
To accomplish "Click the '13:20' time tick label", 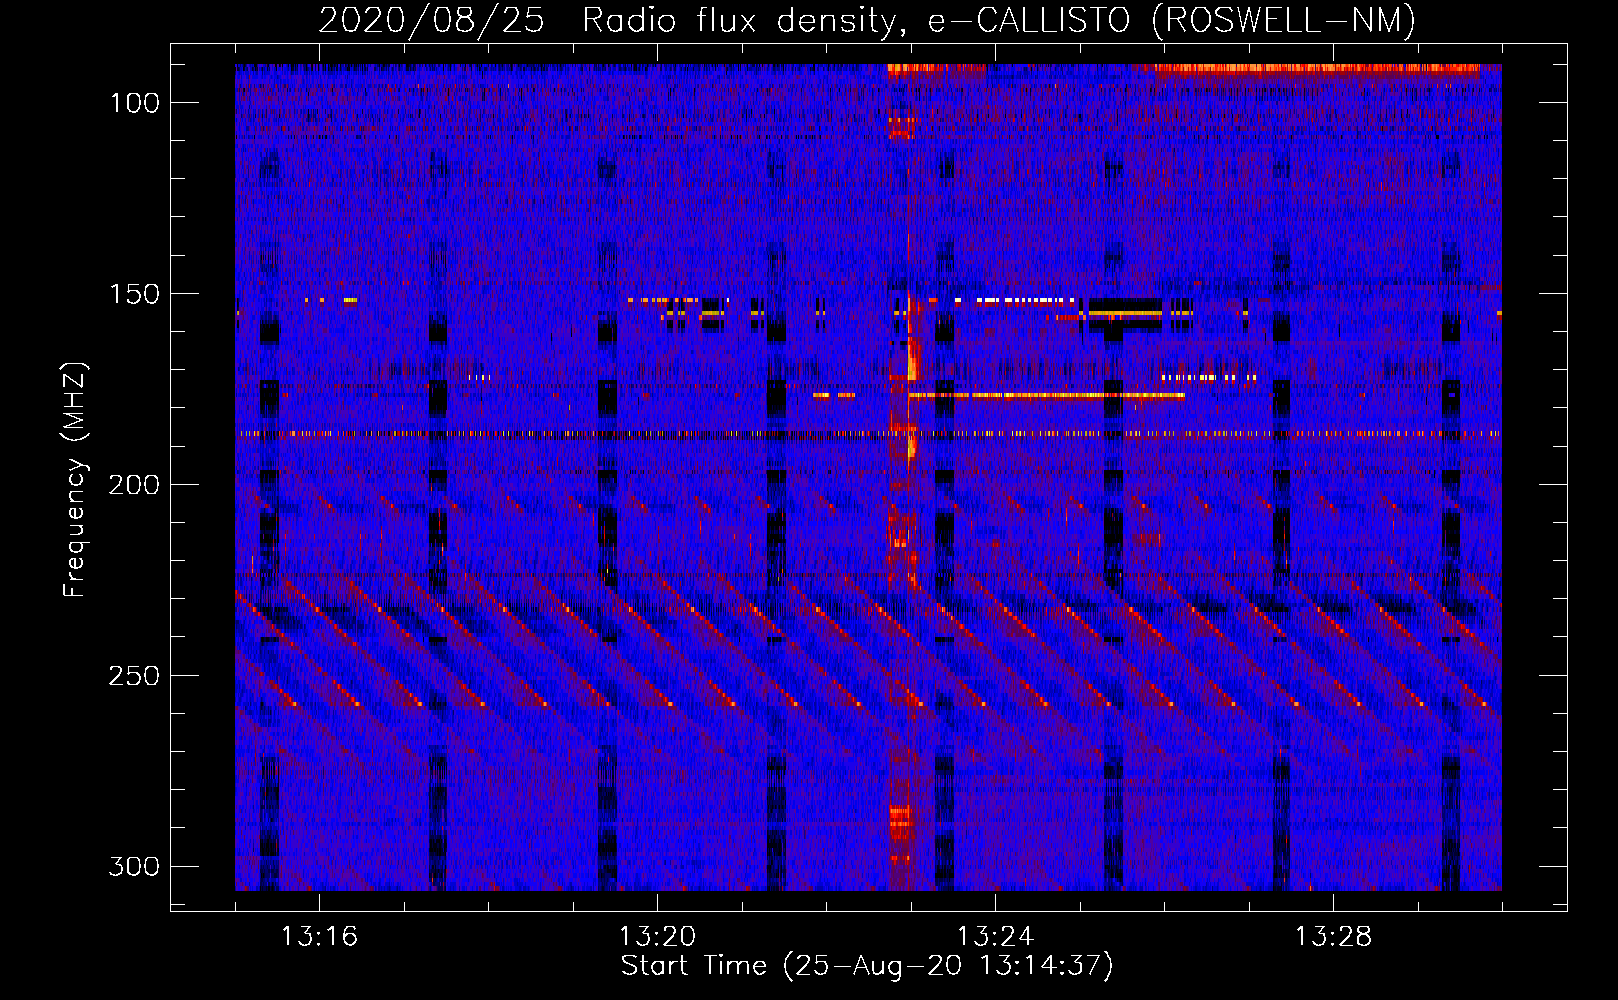I will pos(657,937).
